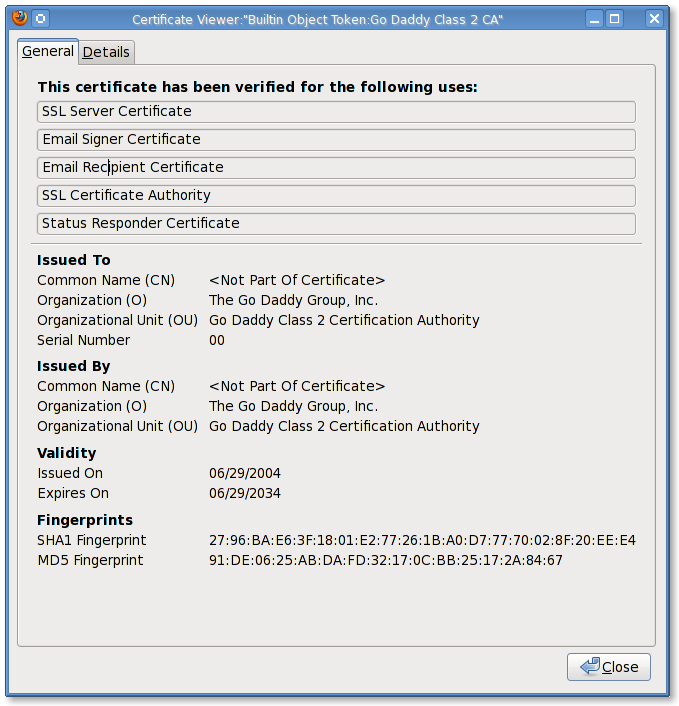The height and width of the screenshot is (706, 679).
Task: Click the Email Signer Certificate field
Action: point(336,139)
